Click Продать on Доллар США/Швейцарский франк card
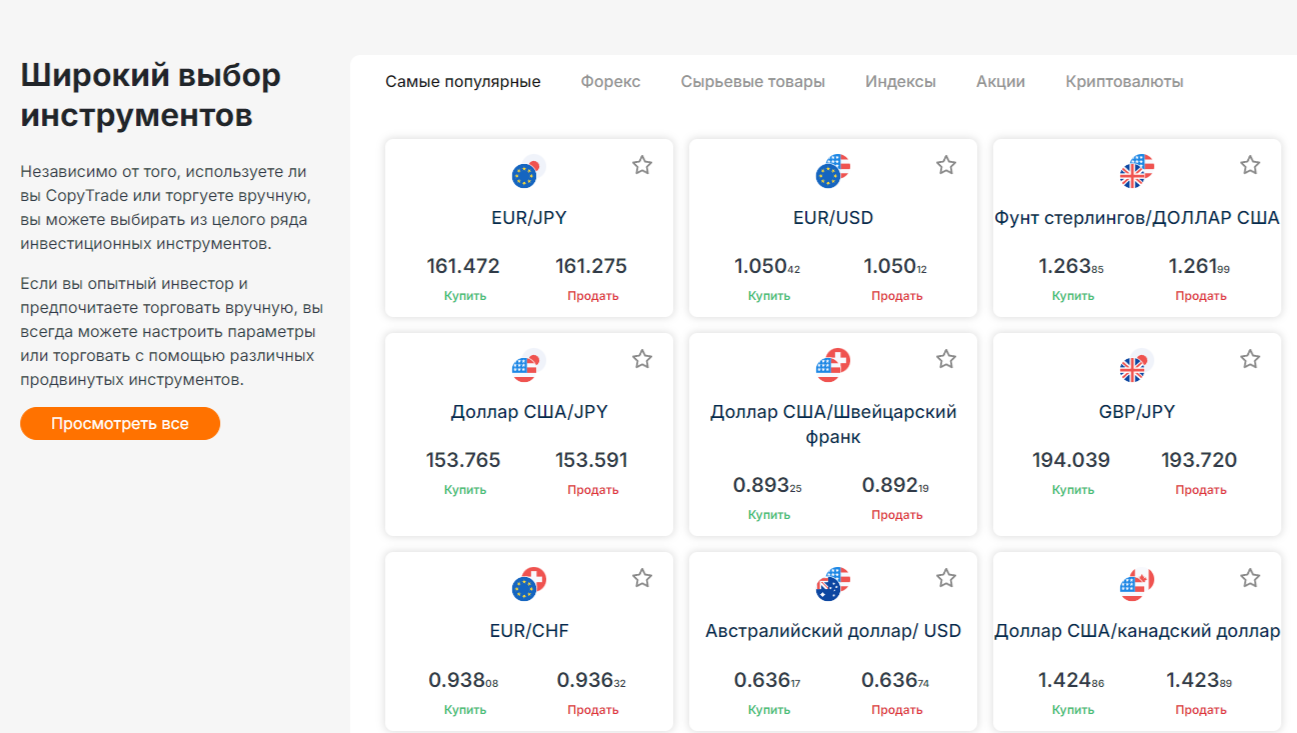This screenshot has height=733, width=1297. pyautogui.click(x=897, y=515)
